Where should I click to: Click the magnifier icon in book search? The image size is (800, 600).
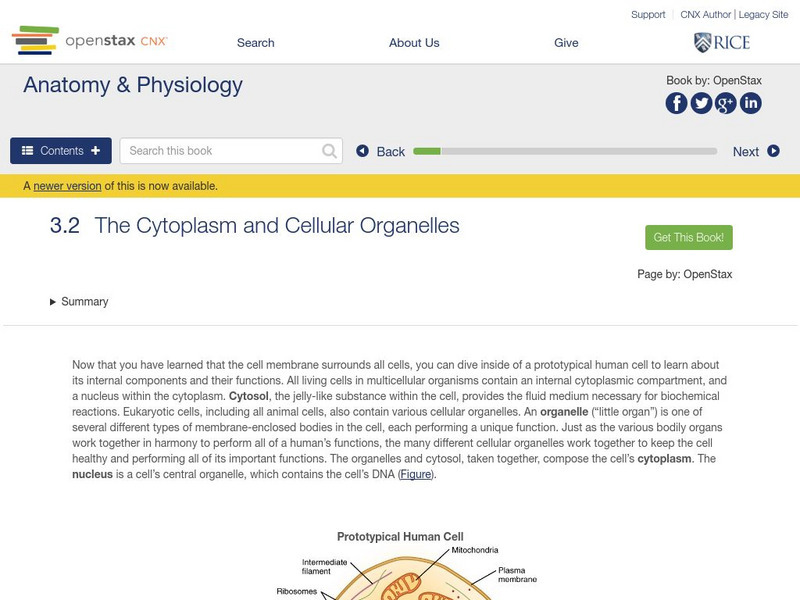pyautogui.click(x=330, y=151)
